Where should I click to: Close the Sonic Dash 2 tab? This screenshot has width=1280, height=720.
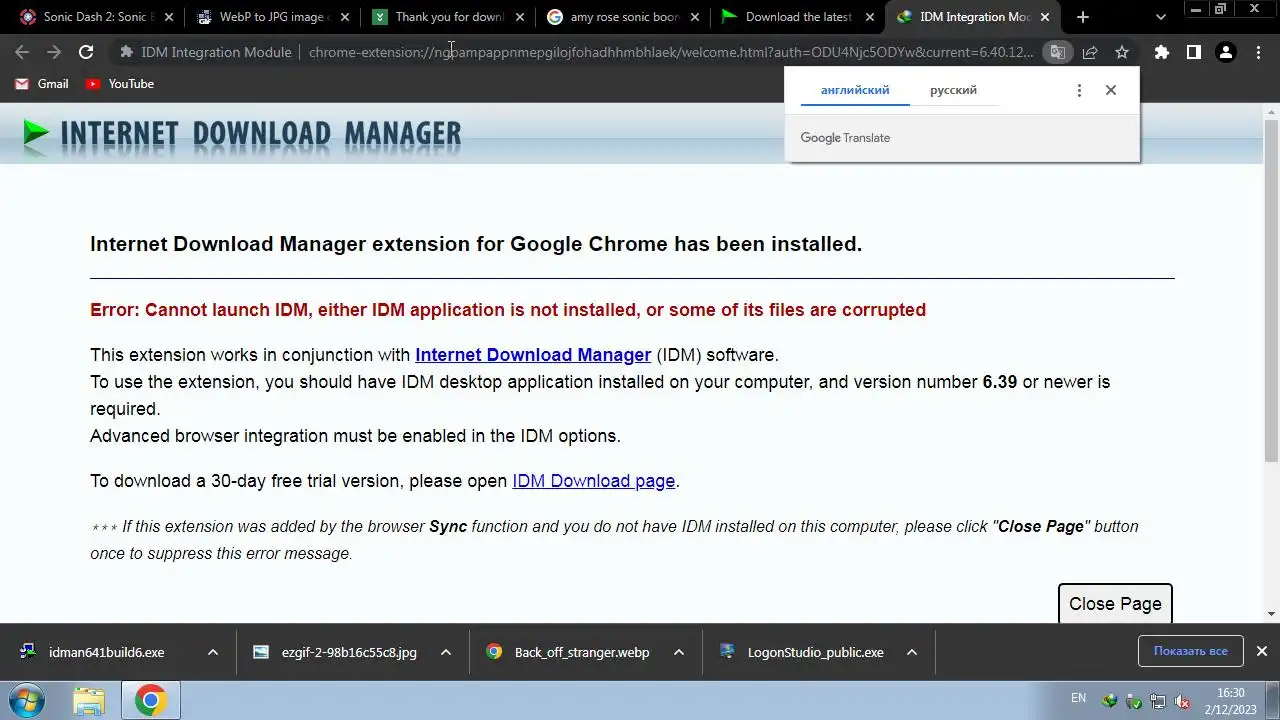click(x=168, y=17)
